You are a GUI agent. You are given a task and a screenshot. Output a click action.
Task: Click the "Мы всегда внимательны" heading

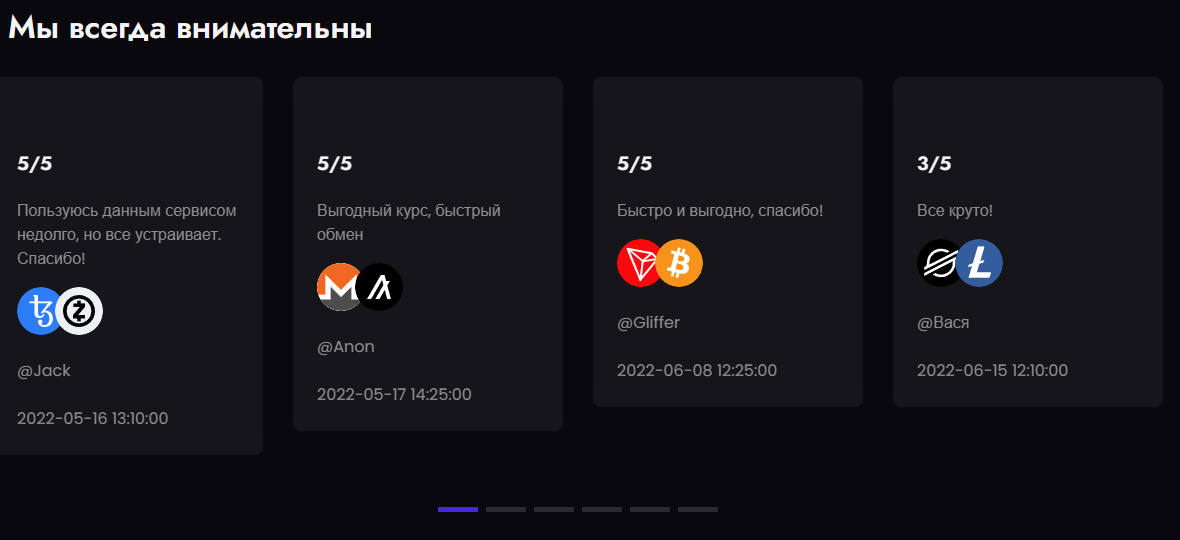tap(190, 29)
